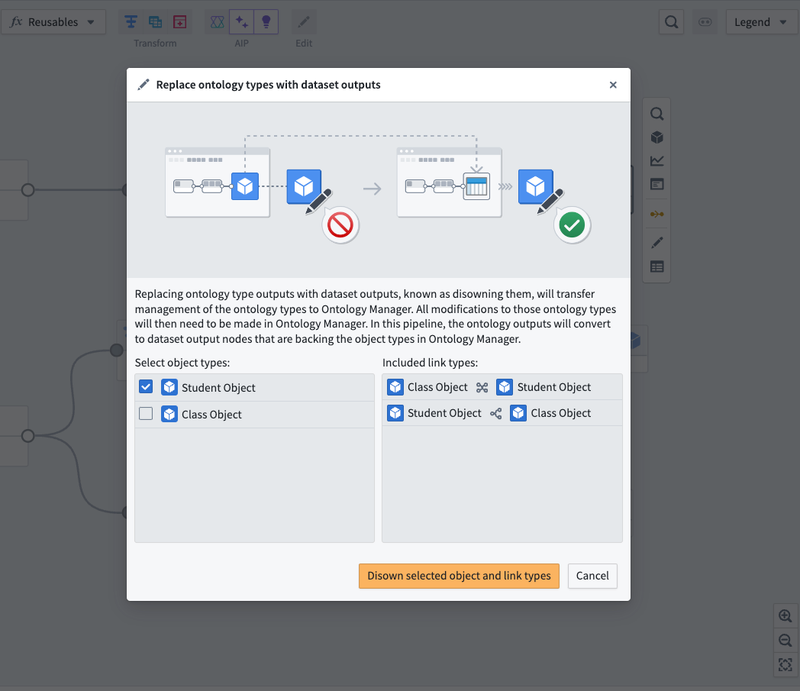Open the search tool in right sidebar
The width and height of the screenshot is (800, 691).
point(657,114)
